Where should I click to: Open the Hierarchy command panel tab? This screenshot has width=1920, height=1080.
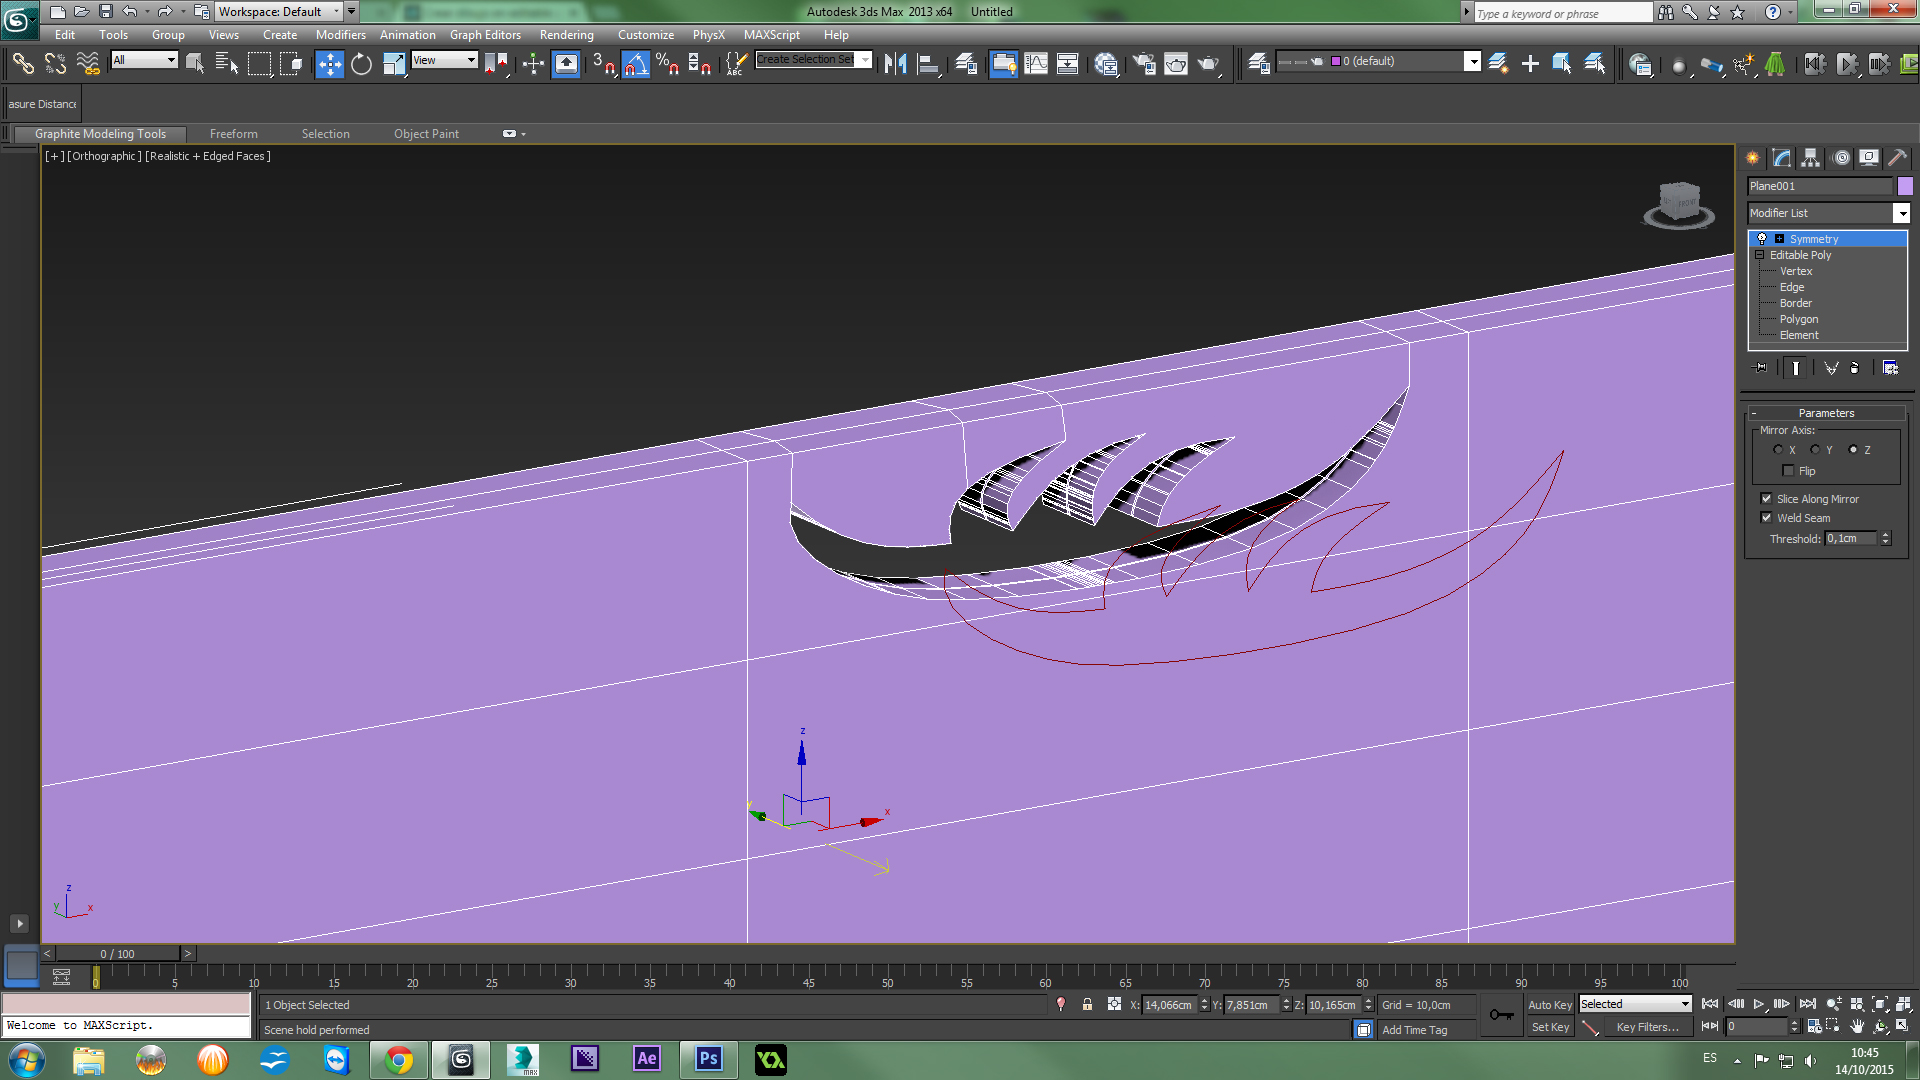click(x=1811, y=158)
